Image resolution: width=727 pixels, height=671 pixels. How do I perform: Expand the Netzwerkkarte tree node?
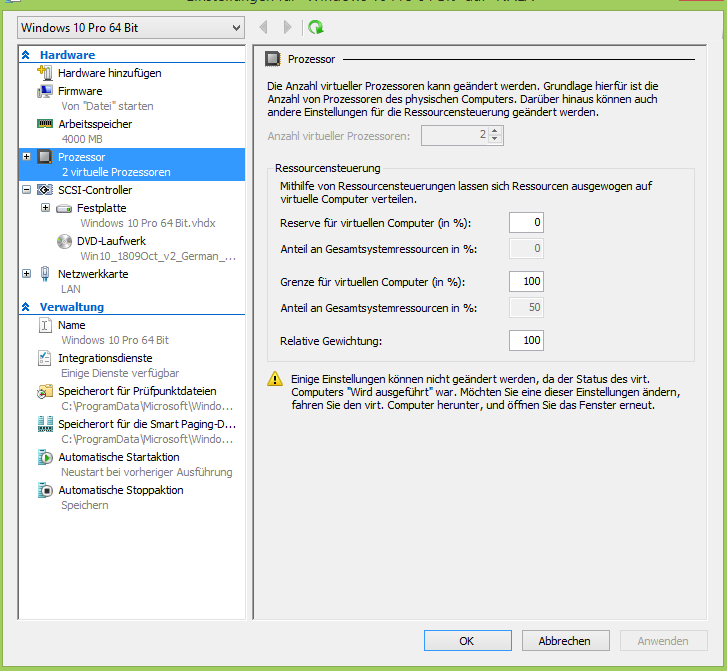(26, 274)
